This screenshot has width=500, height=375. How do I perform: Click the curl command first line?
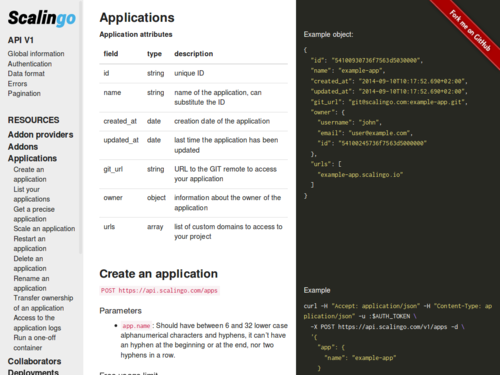398,306
